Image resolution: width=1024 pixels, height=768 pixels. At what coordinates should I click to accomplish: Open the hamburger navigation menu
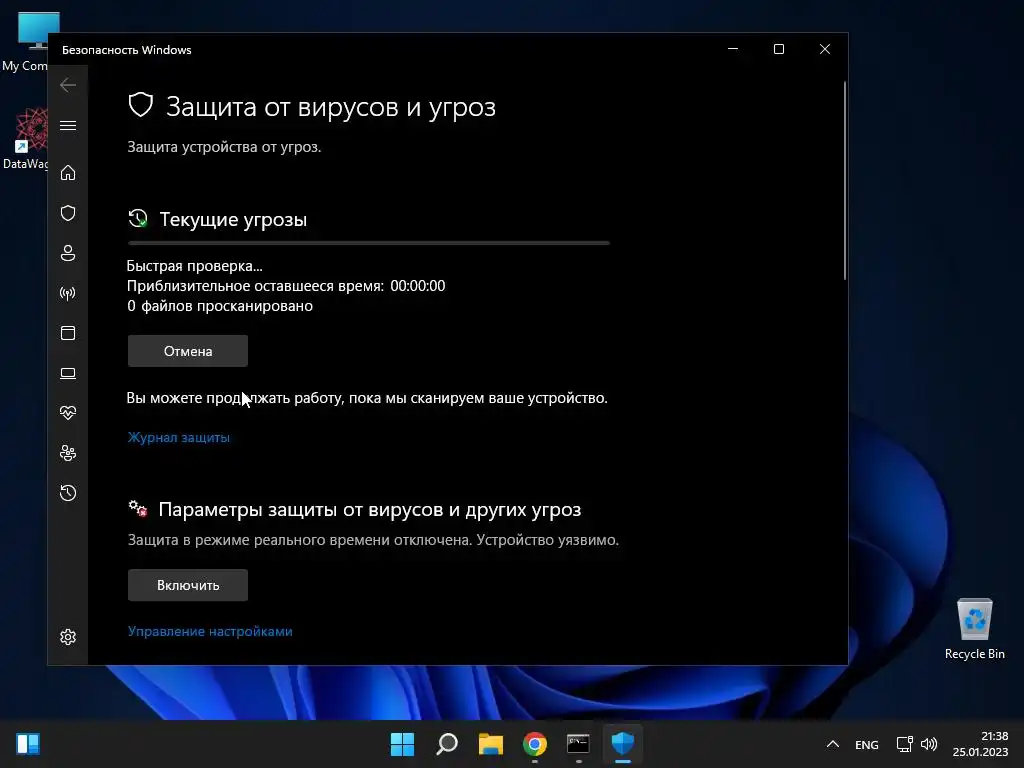tap(68, 125)
